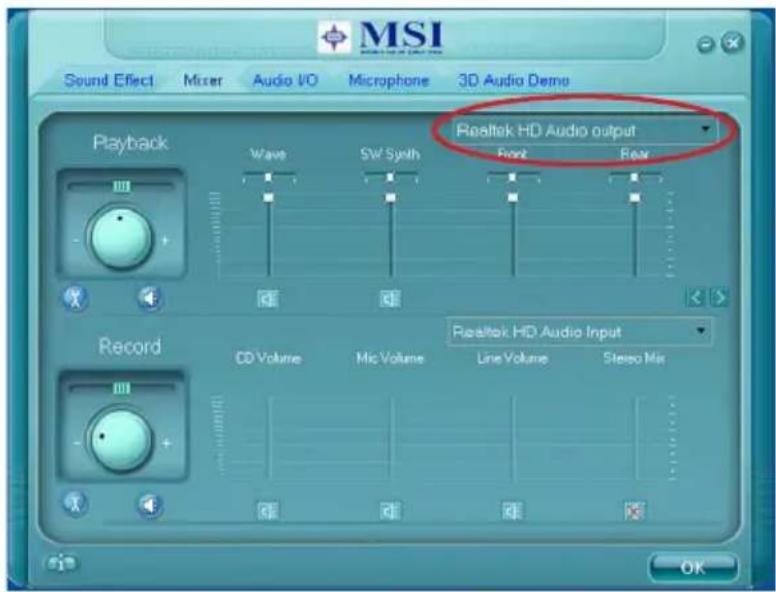Expand the Realtek HD Audio output dropdown
This screenshot has width=776, height=592.
click(x=584, y=130)
